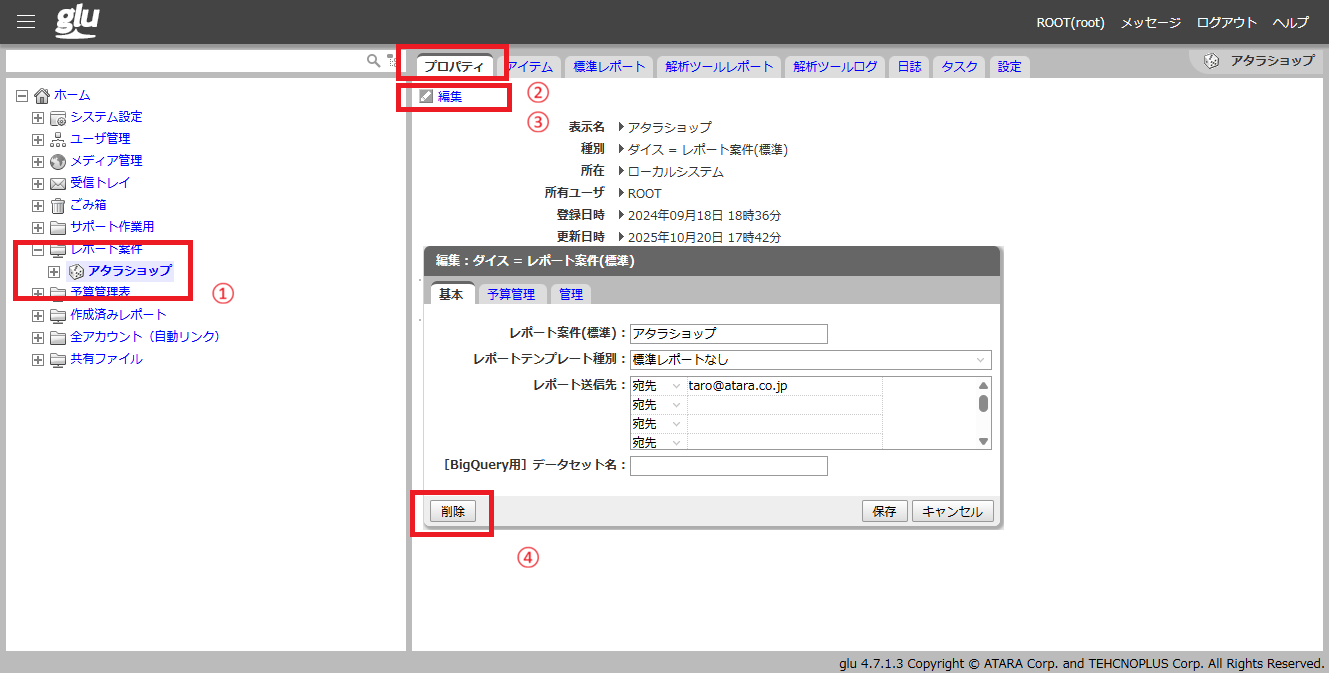Expand the システム設定 node
Viewport: 1329px width, 673px height.
[x=38, y=117]
